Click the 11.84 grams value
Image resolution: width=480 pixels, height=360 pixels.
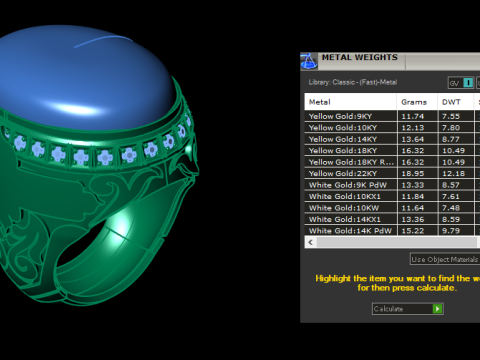413,196
